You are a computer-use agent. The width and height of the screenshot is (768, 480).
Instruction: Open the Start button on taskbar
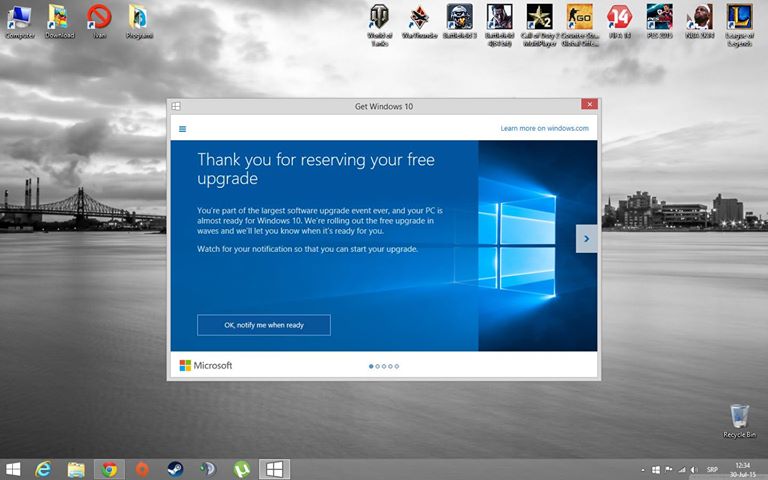[x=13, y=469]
